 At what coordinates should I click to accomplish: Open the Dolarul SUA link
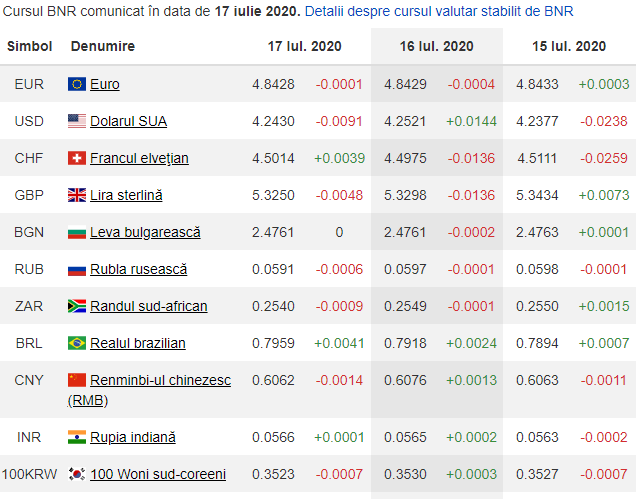click(x=128, y=121)
